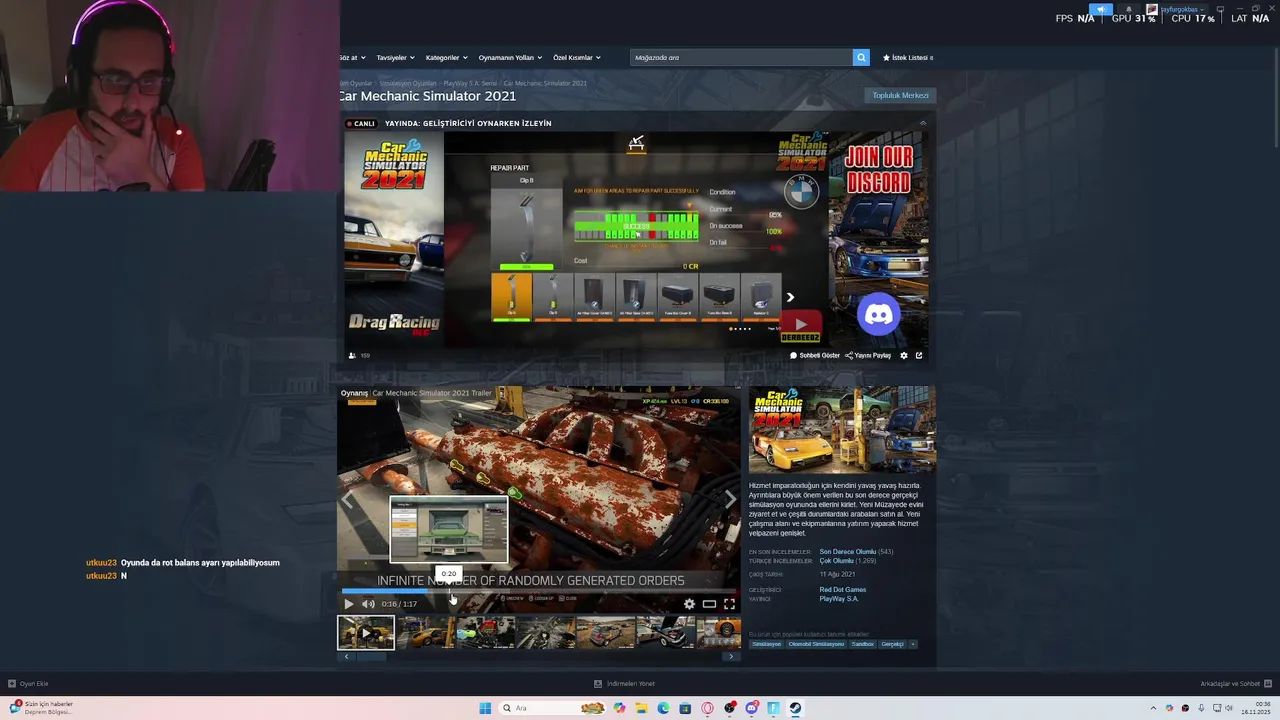Open İndirmeleri Yönet downloads manager
Screen dimensions: 1280x720
624,684
